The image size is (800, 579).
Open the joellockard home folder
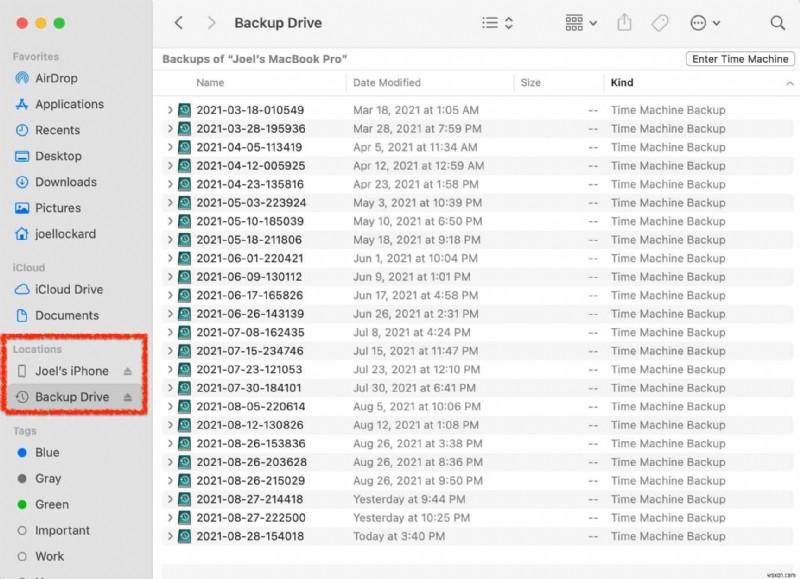[55, 234]
